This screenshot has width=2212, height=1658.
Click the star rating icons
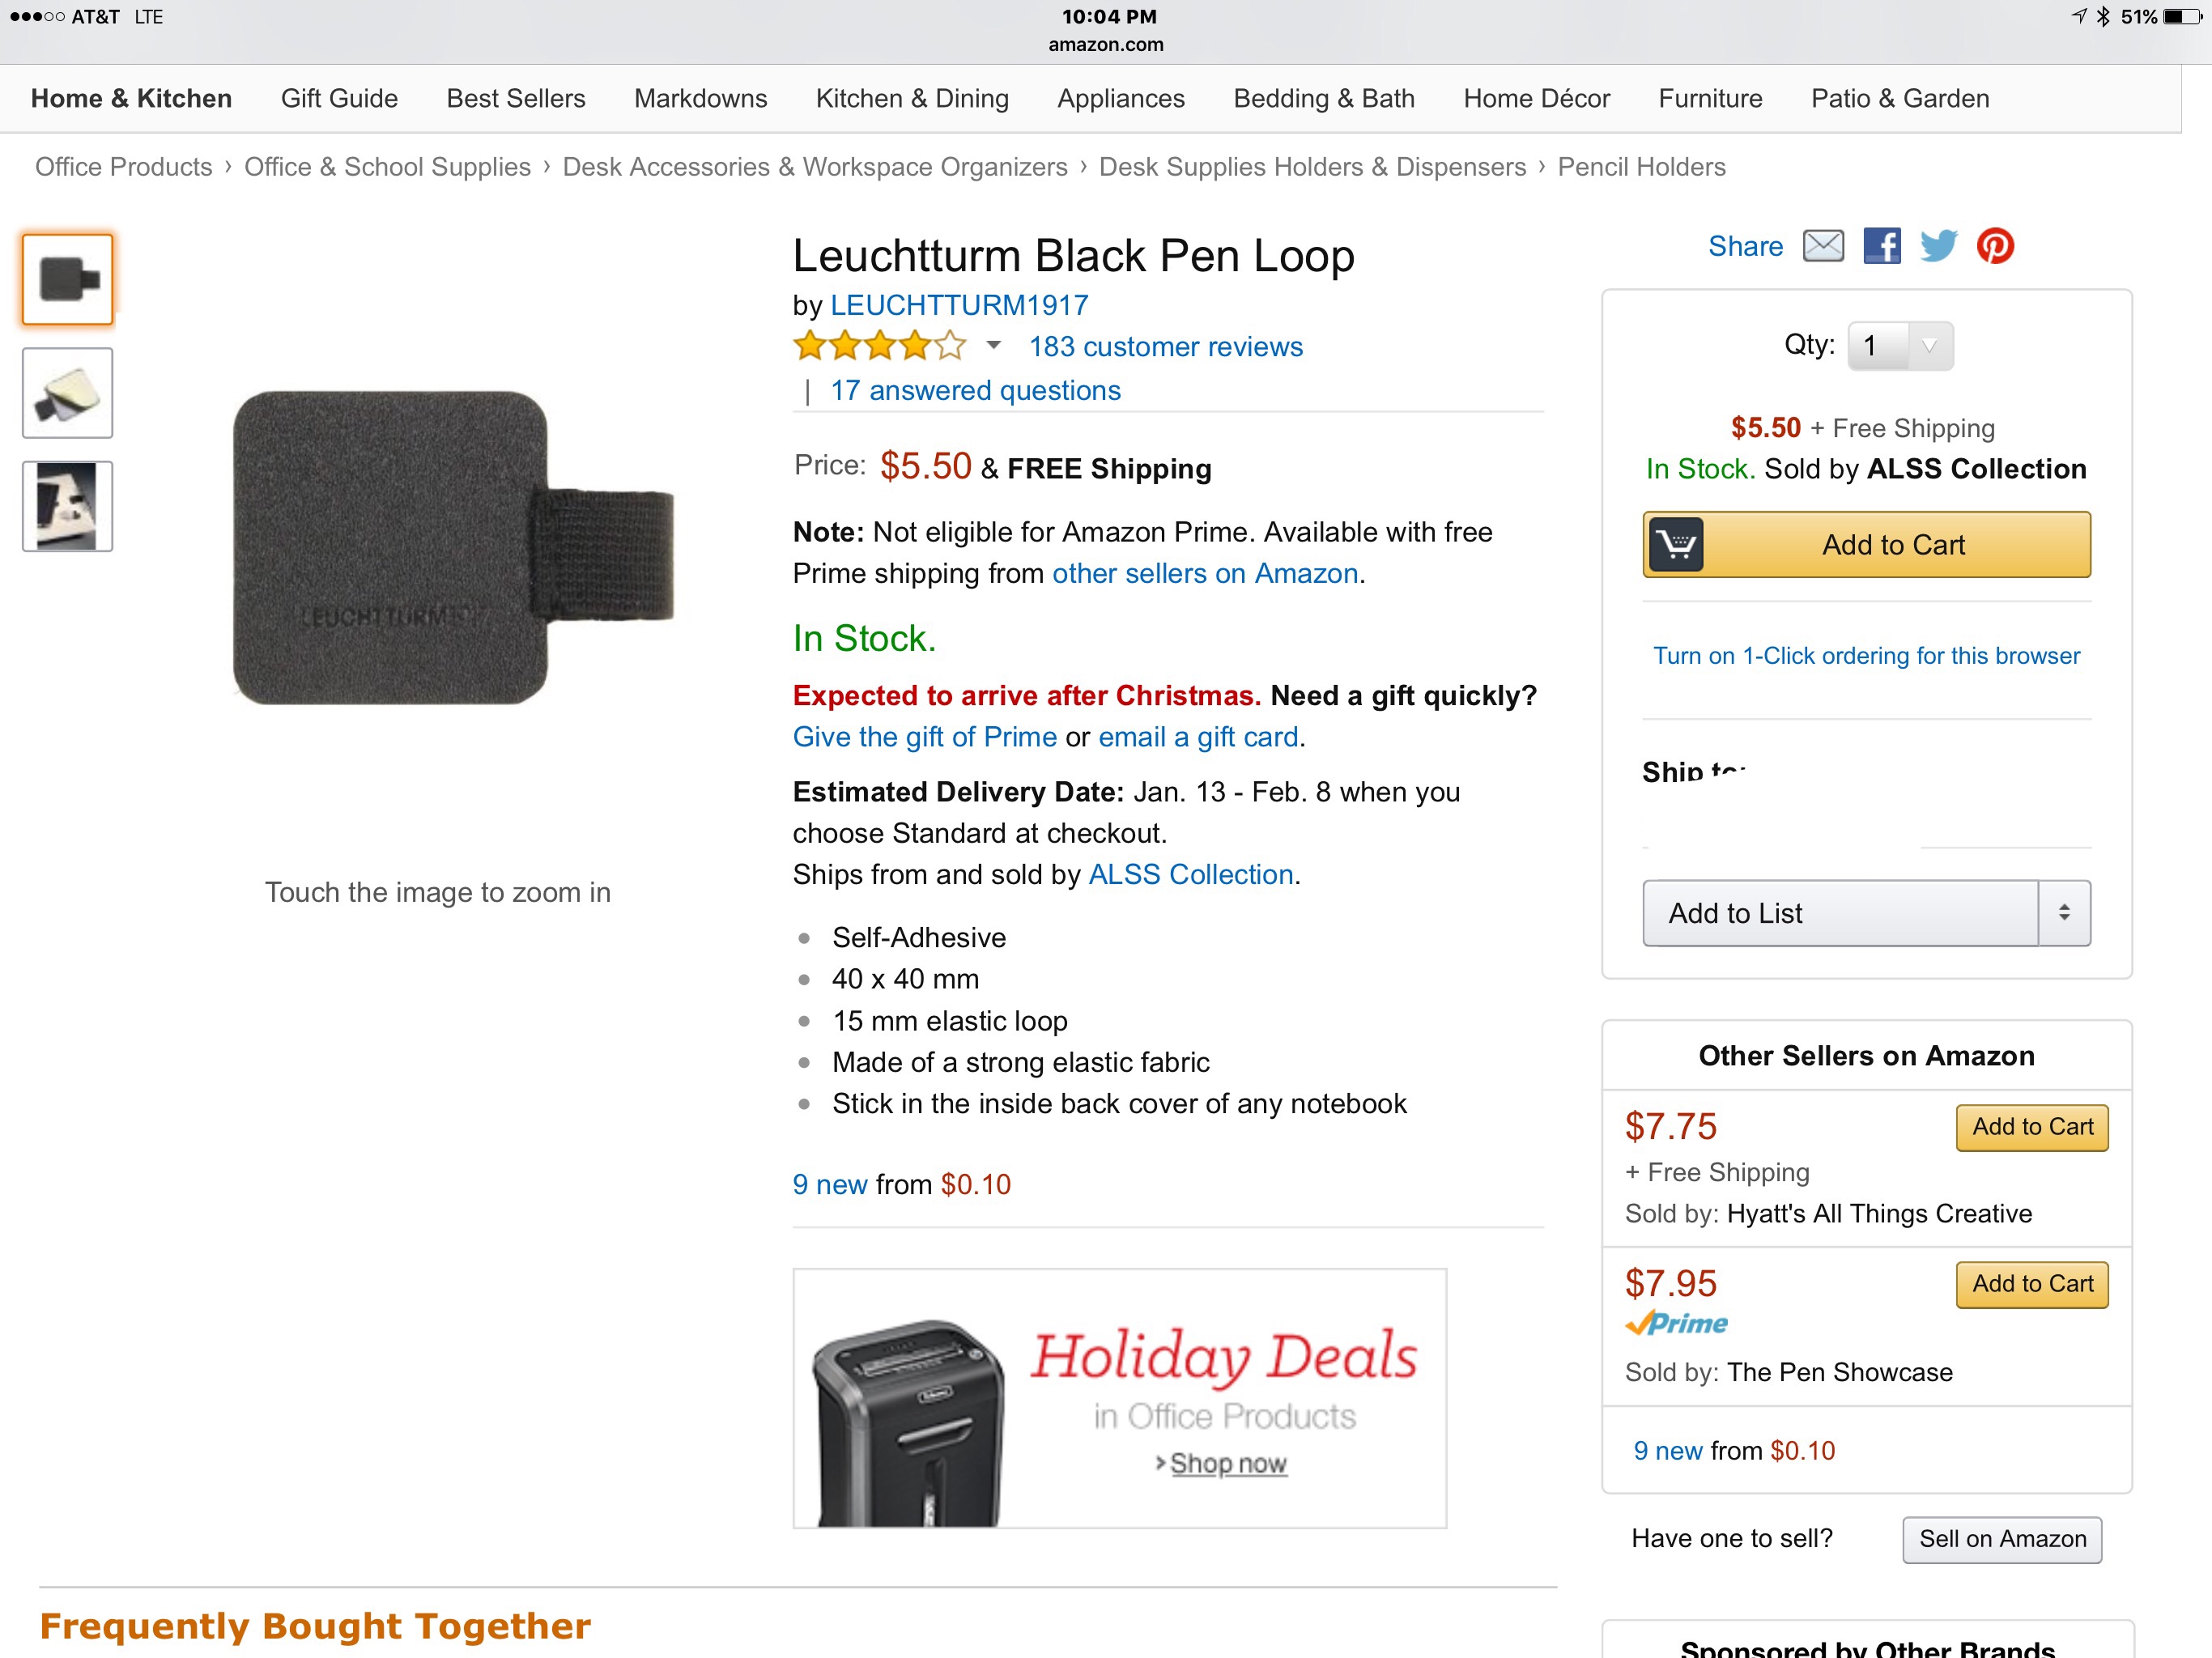click(880, 347)
